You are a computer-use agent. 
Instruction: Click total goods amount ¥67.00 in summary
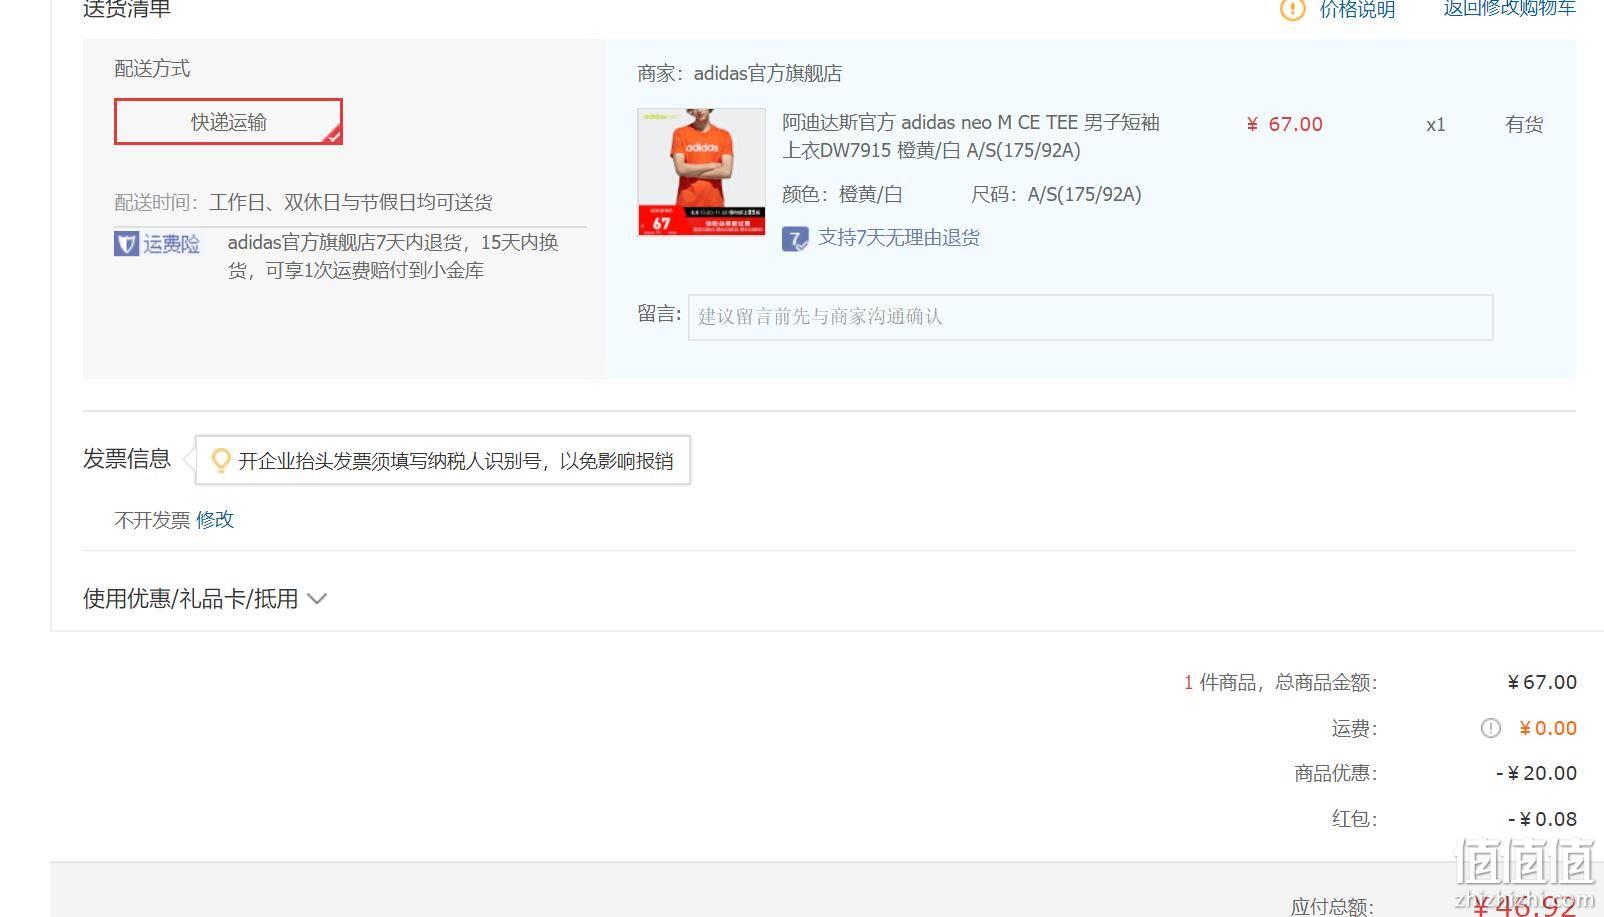tap(1542, 682)
